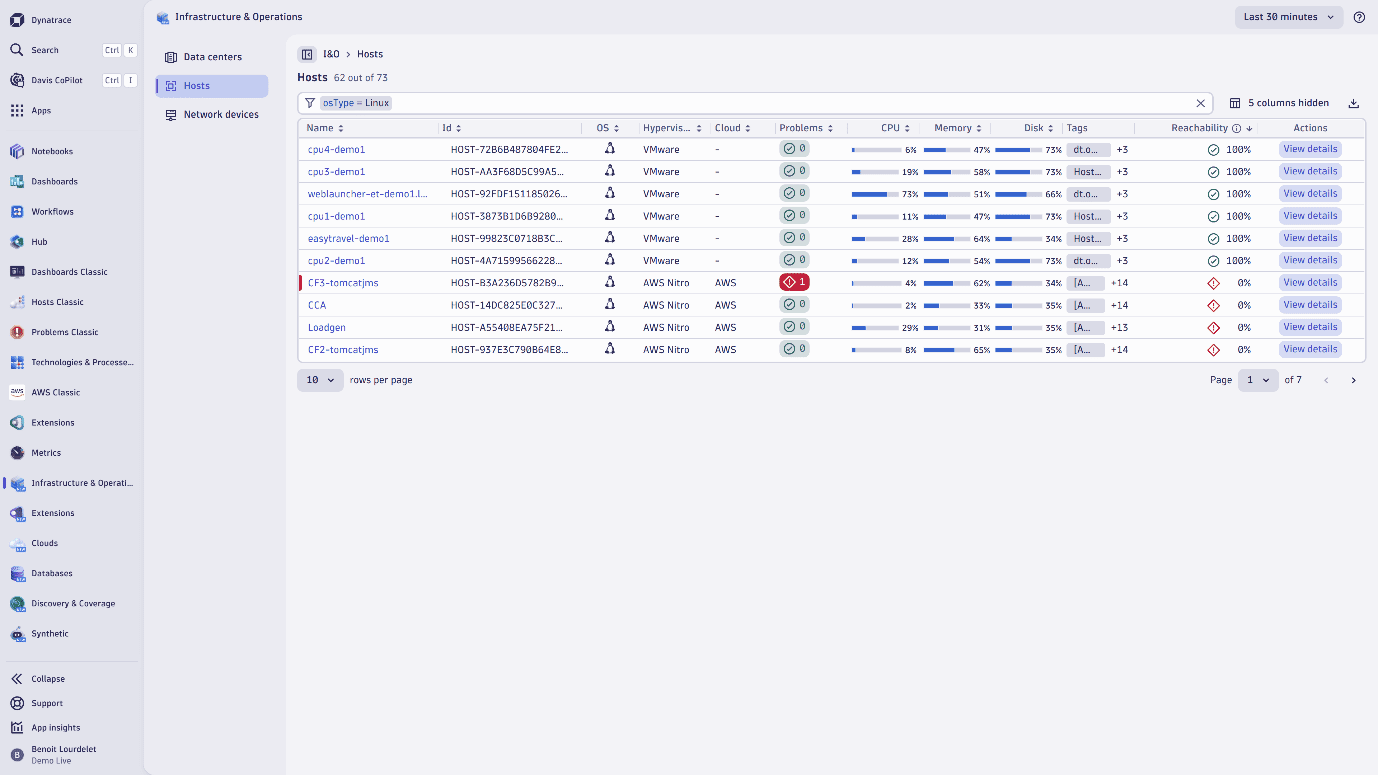Viewport: 1378px width, 775px height.
Task: Sort by the Problems column
Action: pos(806,128)
